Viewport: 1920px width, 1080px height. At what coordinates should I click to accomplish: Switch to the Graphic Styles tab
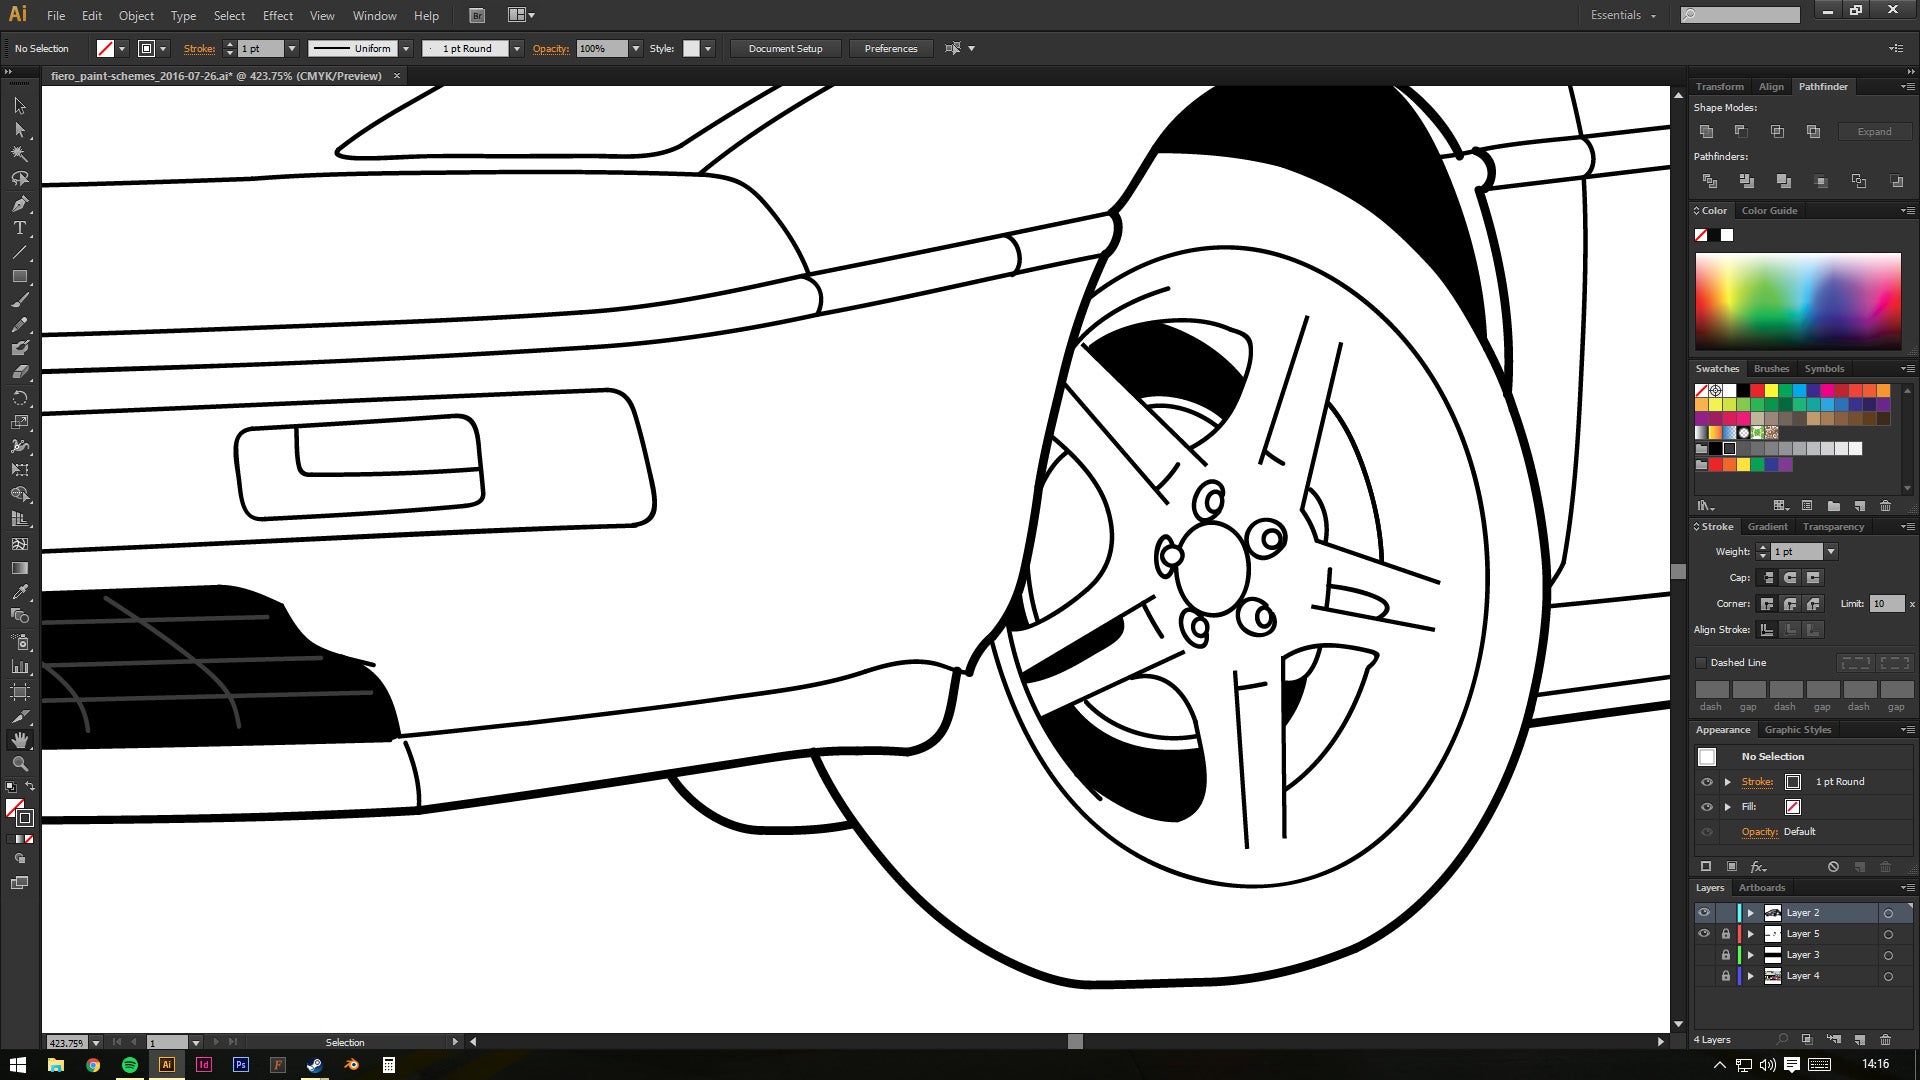point(1797,730)
